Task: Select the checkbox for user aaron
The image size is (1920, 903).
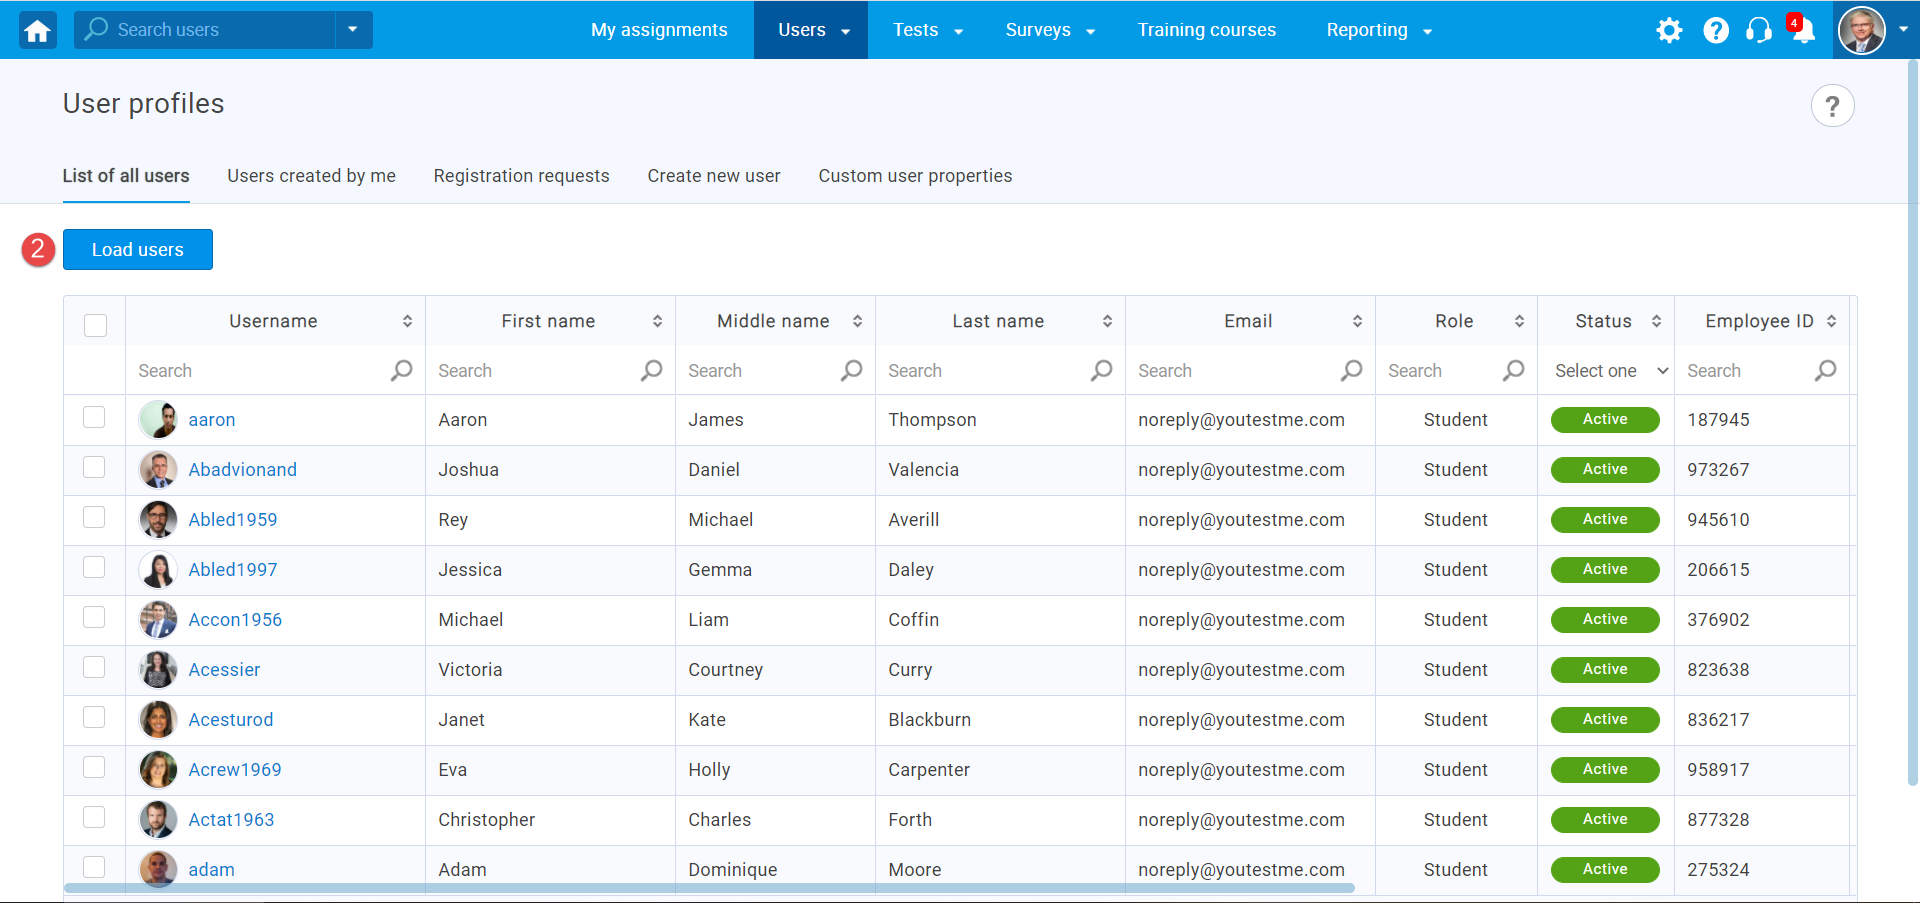Action: click(x=94, y=417)
